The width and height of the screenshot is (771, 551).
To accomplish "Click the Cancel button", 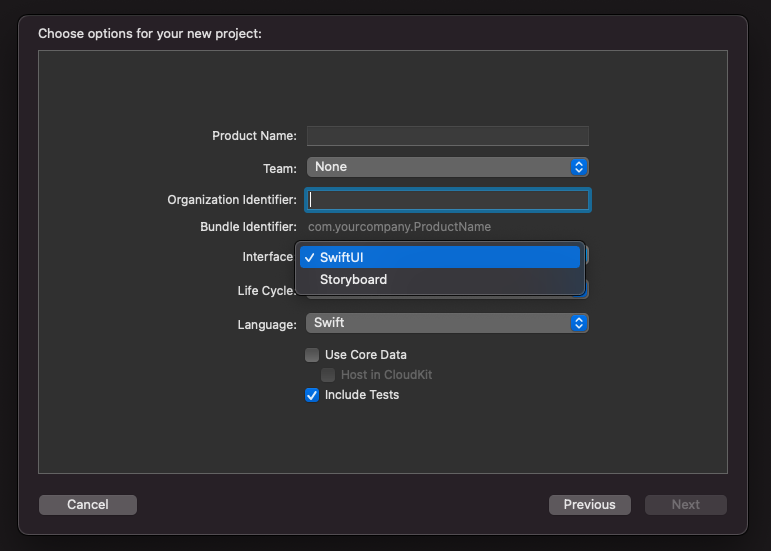I will pos(88,505).
